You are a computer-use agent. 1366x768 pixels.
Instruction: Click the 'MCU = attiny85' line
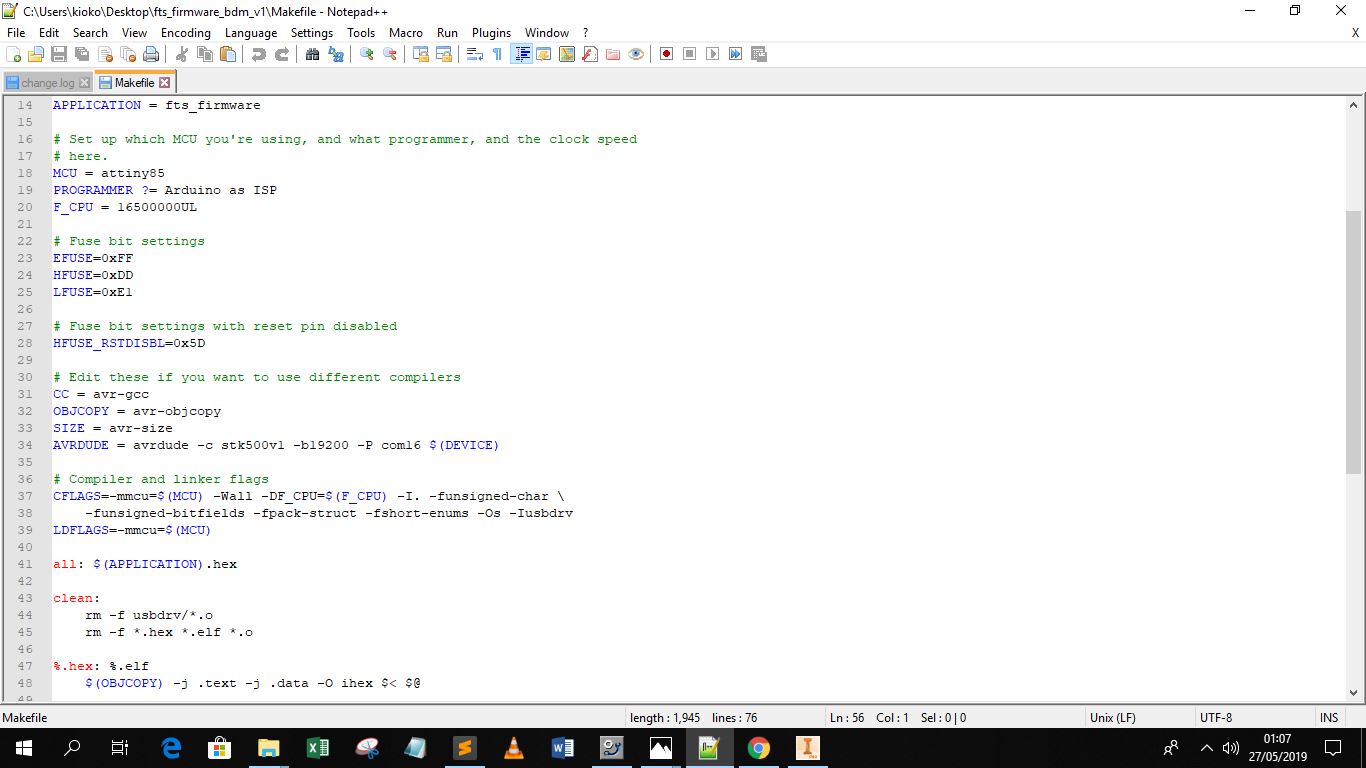pyautogui.click(x=109, y=173)
